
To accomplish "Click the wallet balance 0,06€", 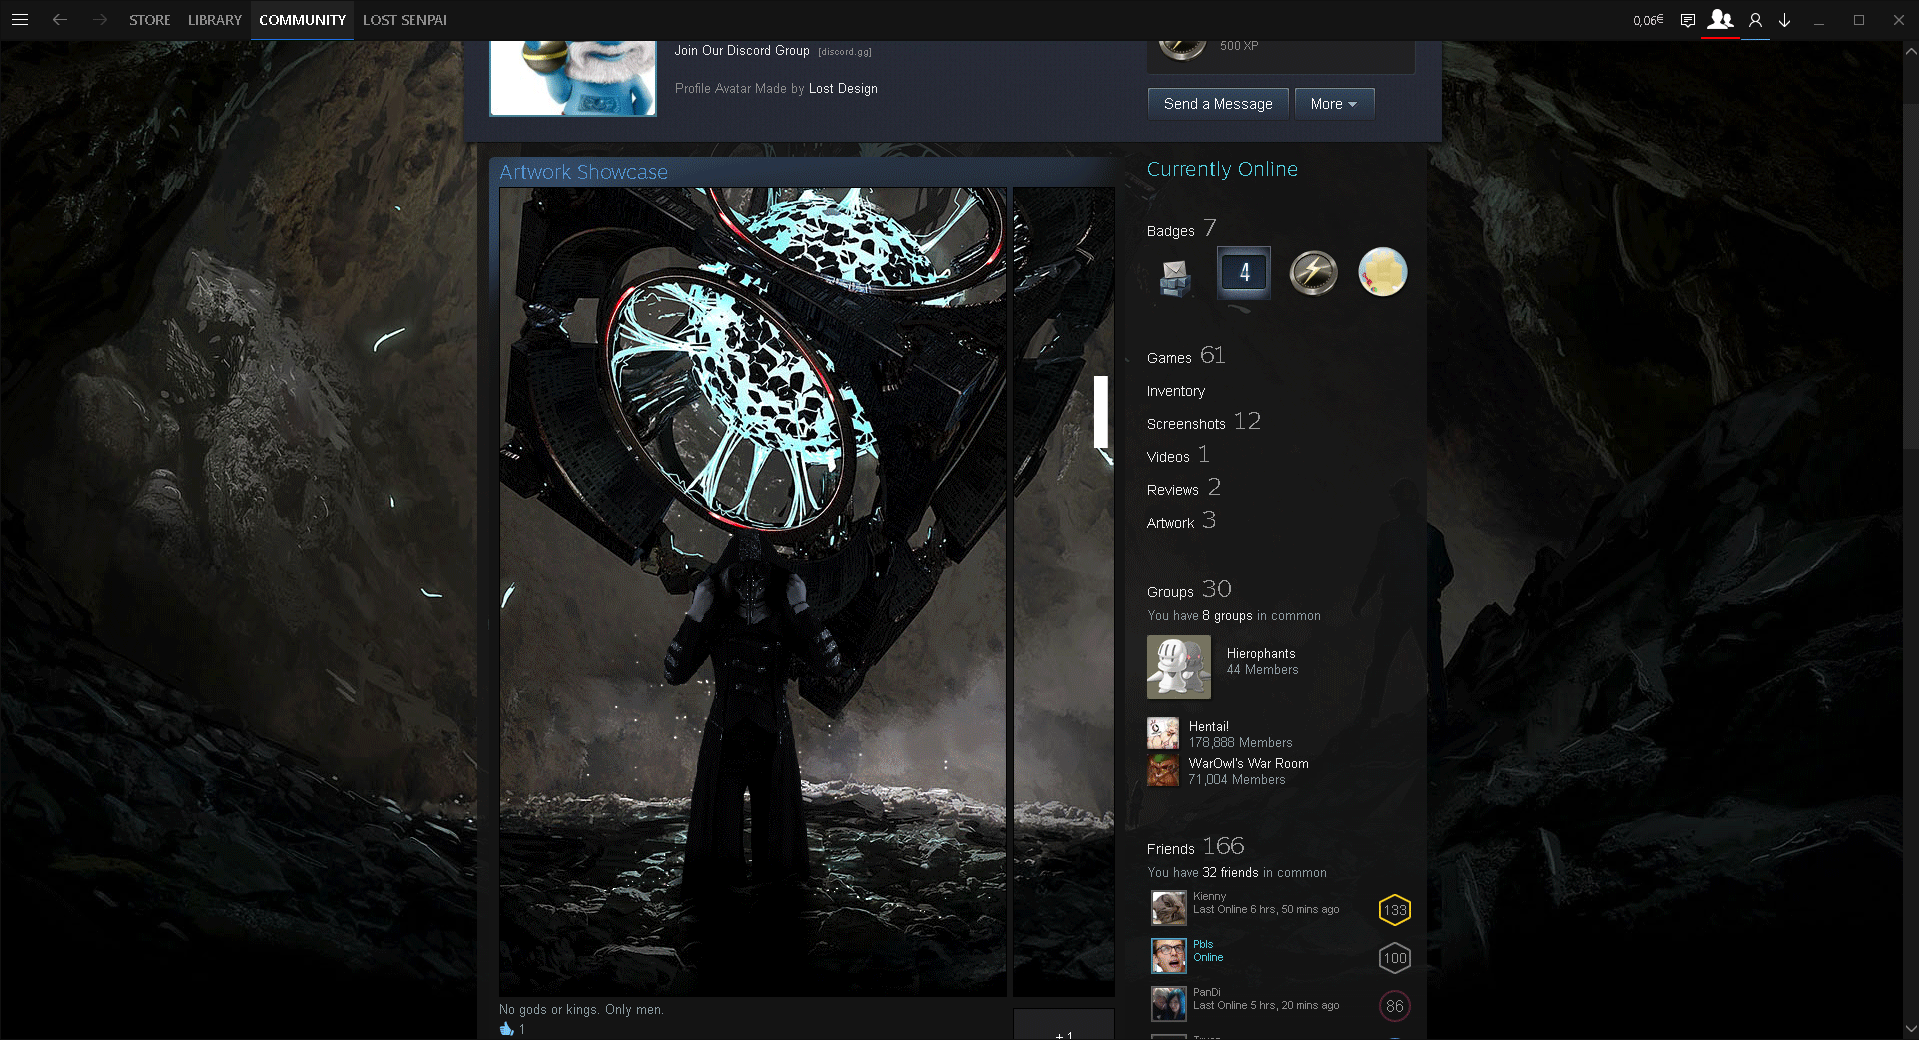I will point(1648,20).
